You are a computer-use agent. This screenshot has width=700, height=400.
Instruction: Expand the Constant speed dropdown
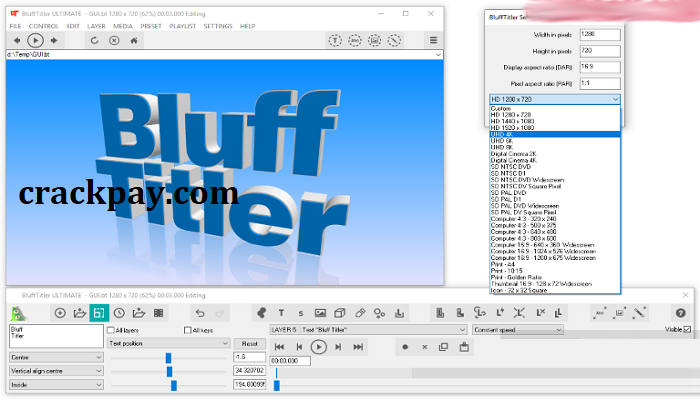518,330
